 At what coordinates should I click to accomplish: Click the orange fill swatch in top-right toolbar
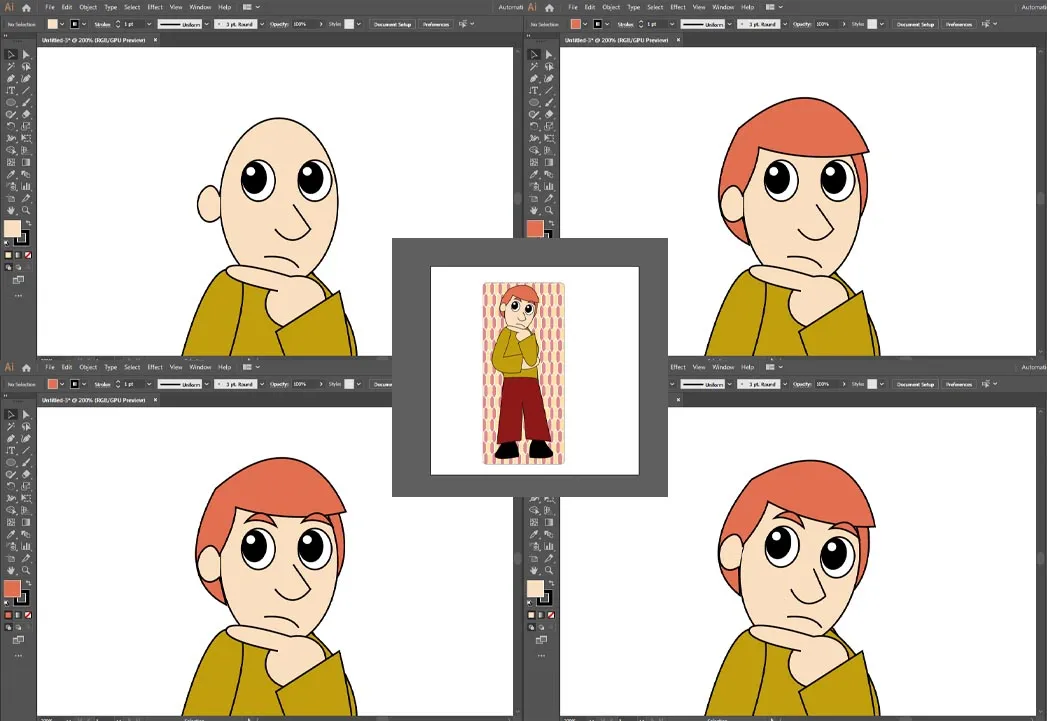[535, 229]
